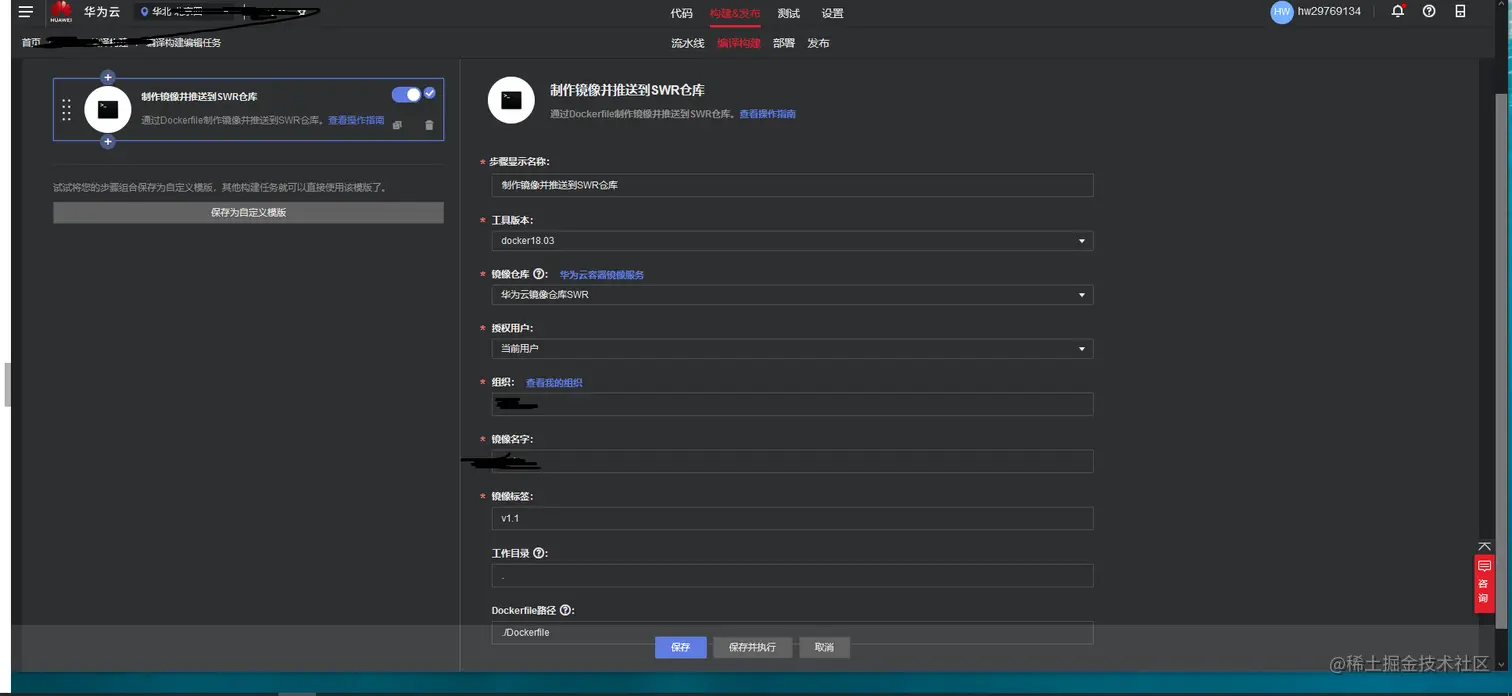Open the 授权用户 当前用户 dropdown
1512x696 pixels.
(x=792, y=348)
